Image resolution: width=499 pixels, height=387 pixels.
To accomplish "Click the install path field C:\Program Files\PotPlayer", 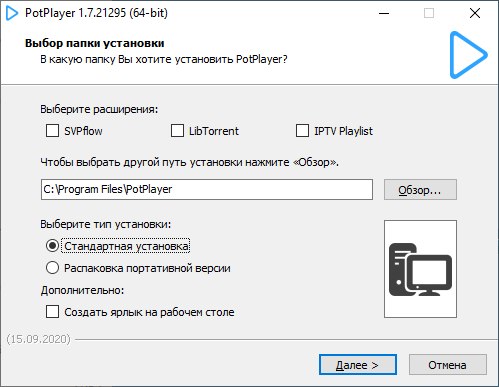I will point(207,189).
